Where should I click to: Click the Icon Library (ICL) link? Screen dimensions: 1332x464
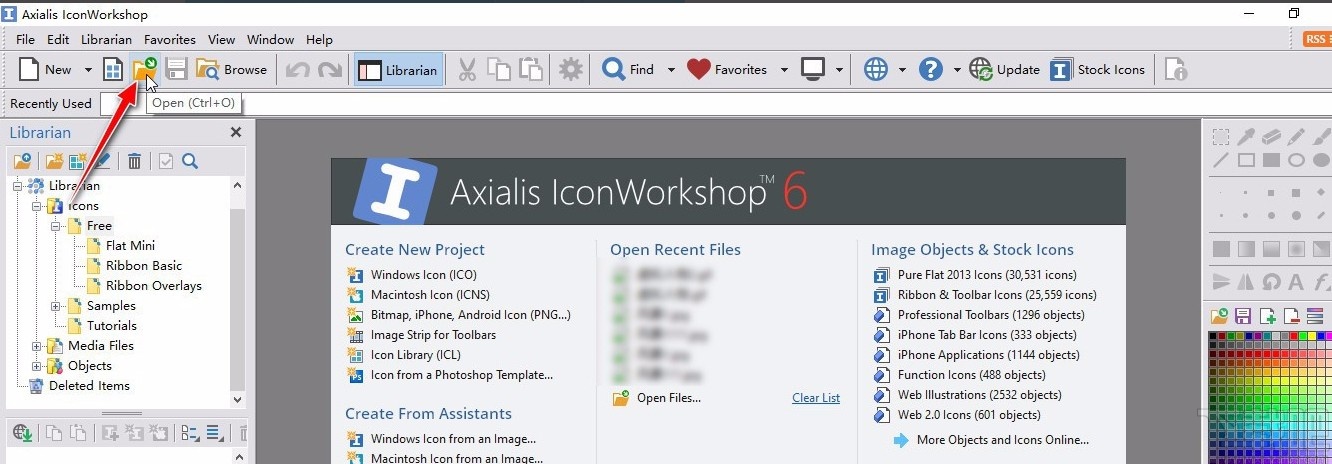coord(416,355)
